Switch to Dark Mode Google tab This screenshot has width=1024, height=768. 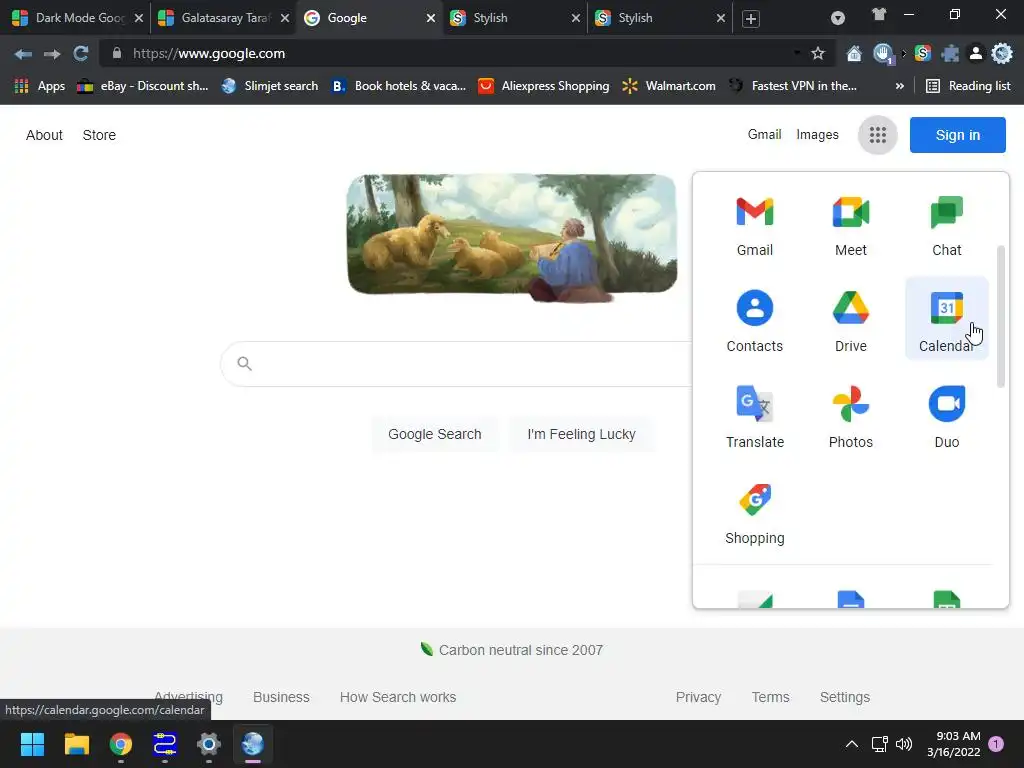[75, 18]
